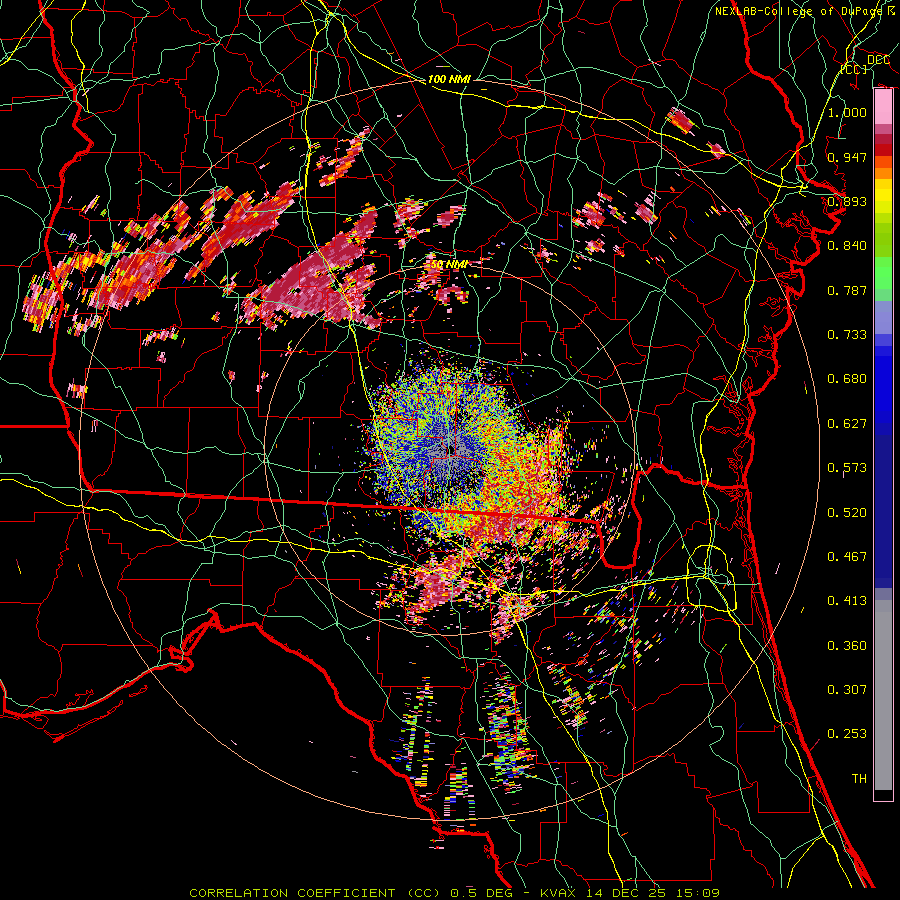
Task: Select the 1.000 legend value
Action: (847, 112)
